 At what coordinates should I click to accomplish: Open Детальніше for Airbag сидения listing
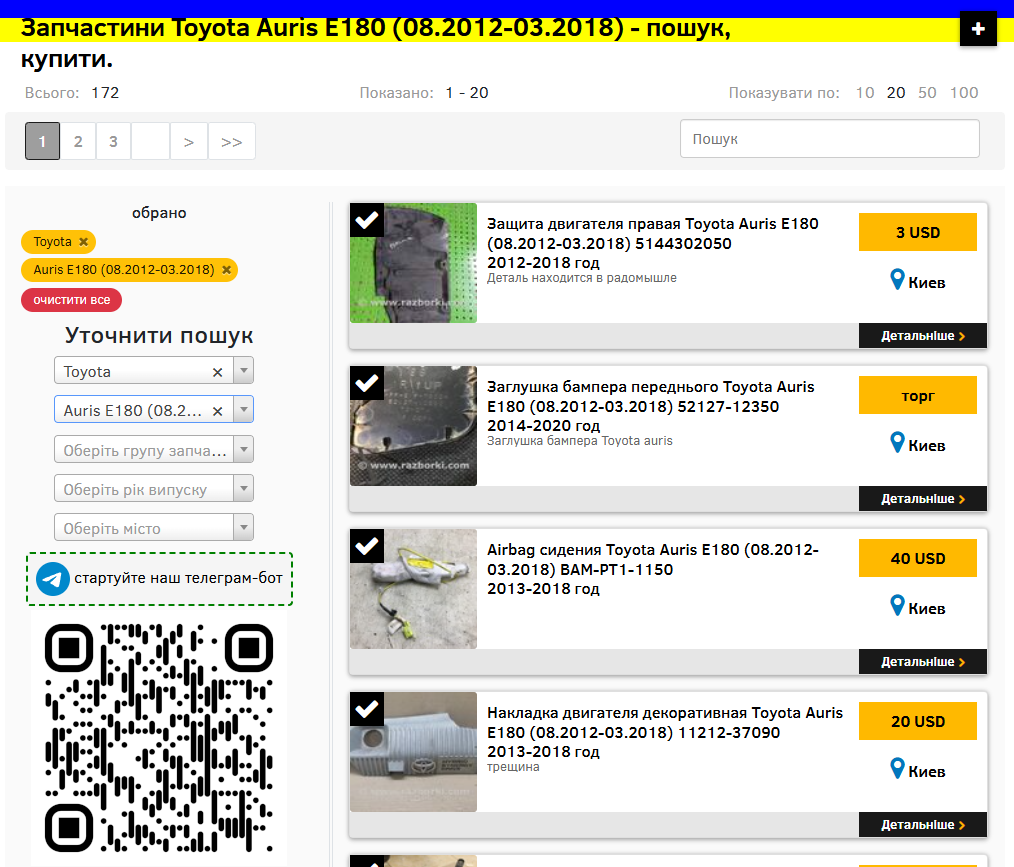coord(923,661)
